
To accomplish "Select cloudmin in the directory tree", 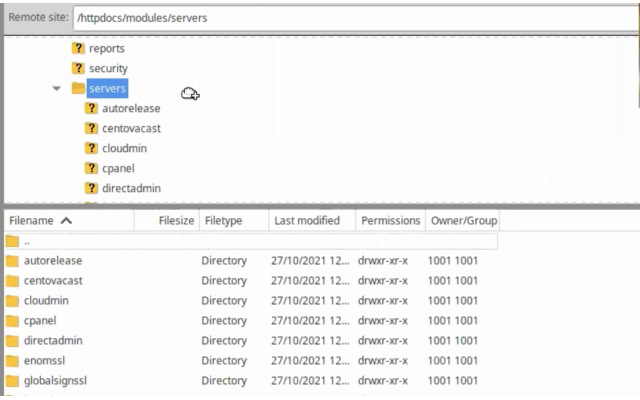I will point(125,148).
